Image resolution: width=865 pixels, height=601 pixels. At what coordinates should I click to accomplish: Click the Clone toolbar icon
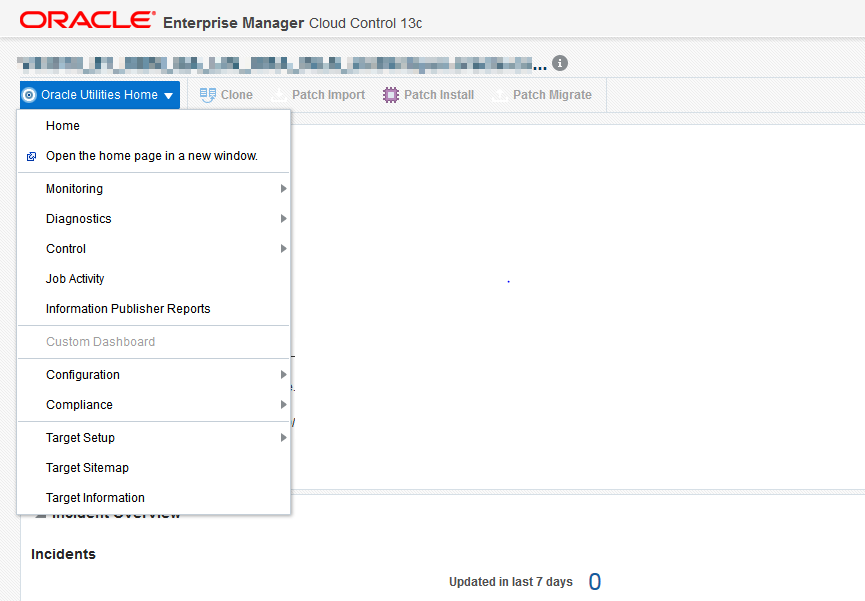tap(207, 95)
